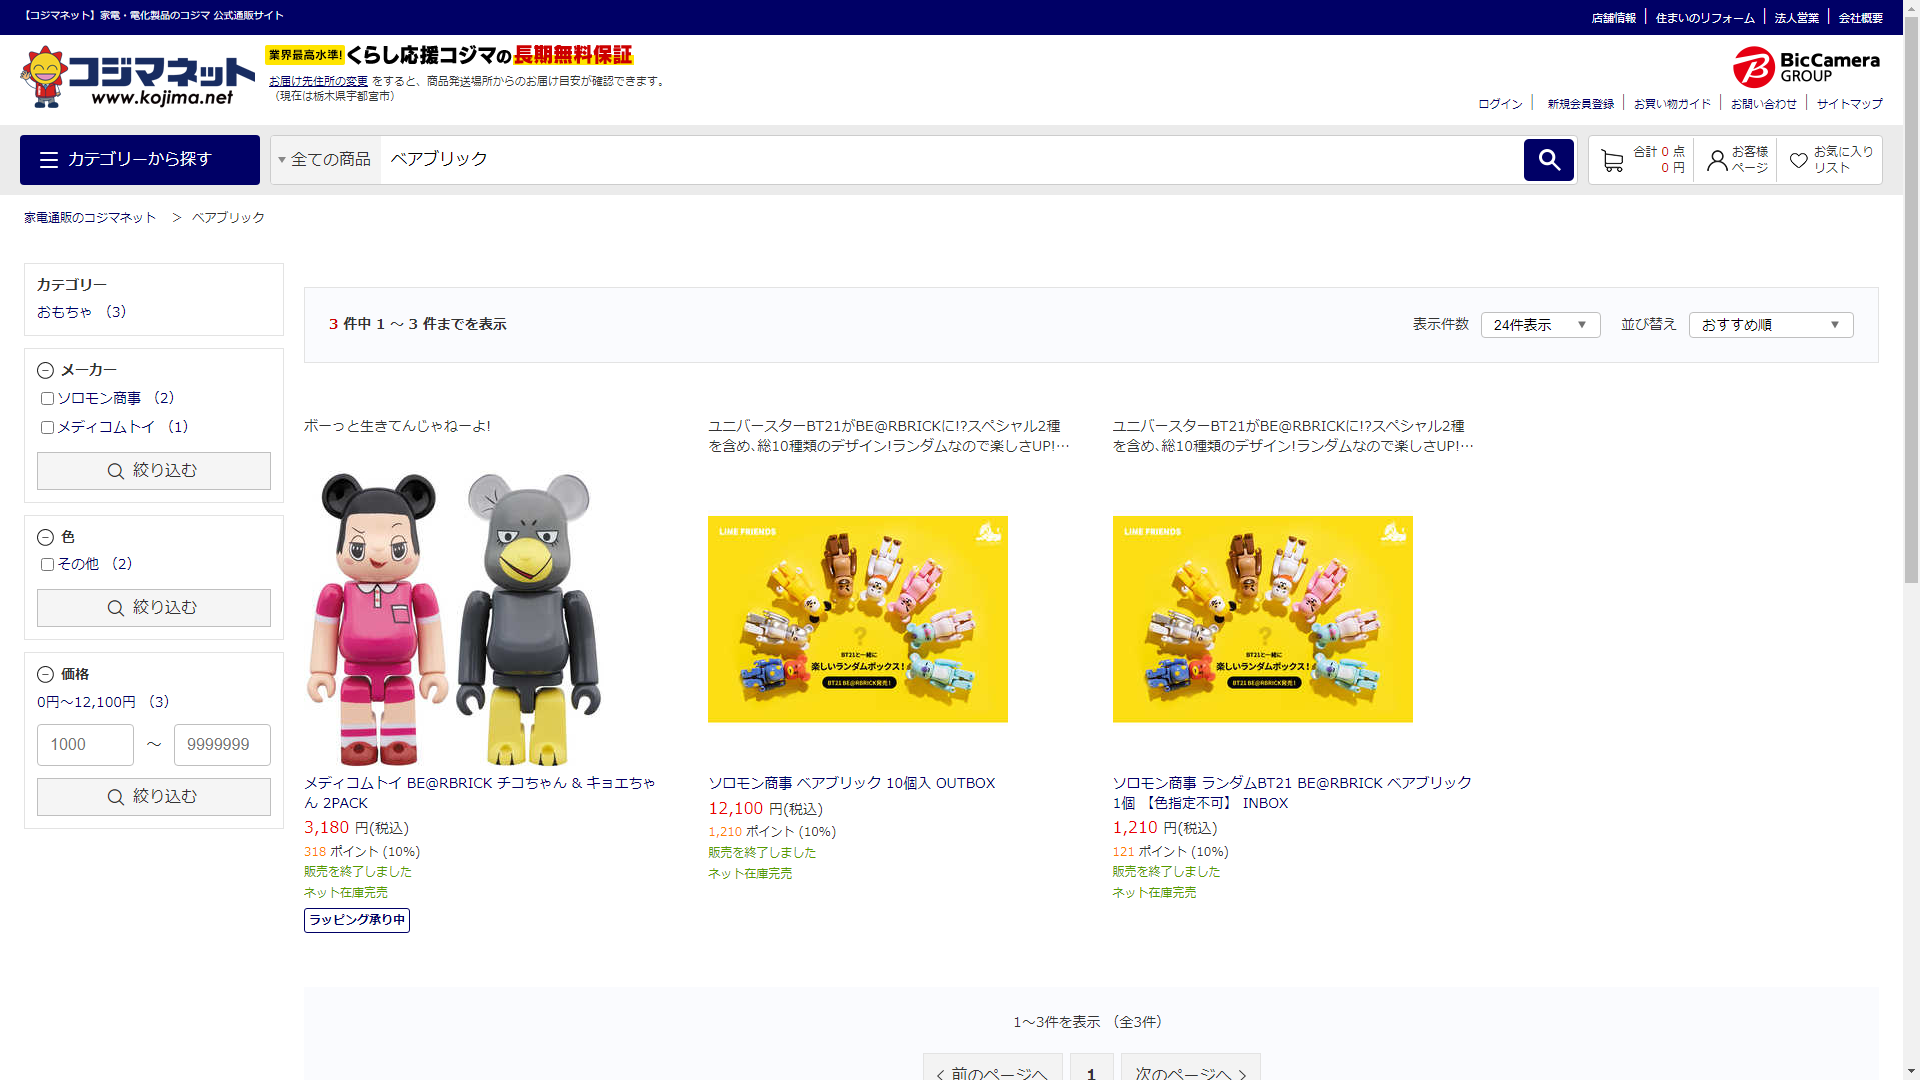1920x1080 pixels.
Task: Open the カテゴリーから探す menu
Action: click(140, 160)
